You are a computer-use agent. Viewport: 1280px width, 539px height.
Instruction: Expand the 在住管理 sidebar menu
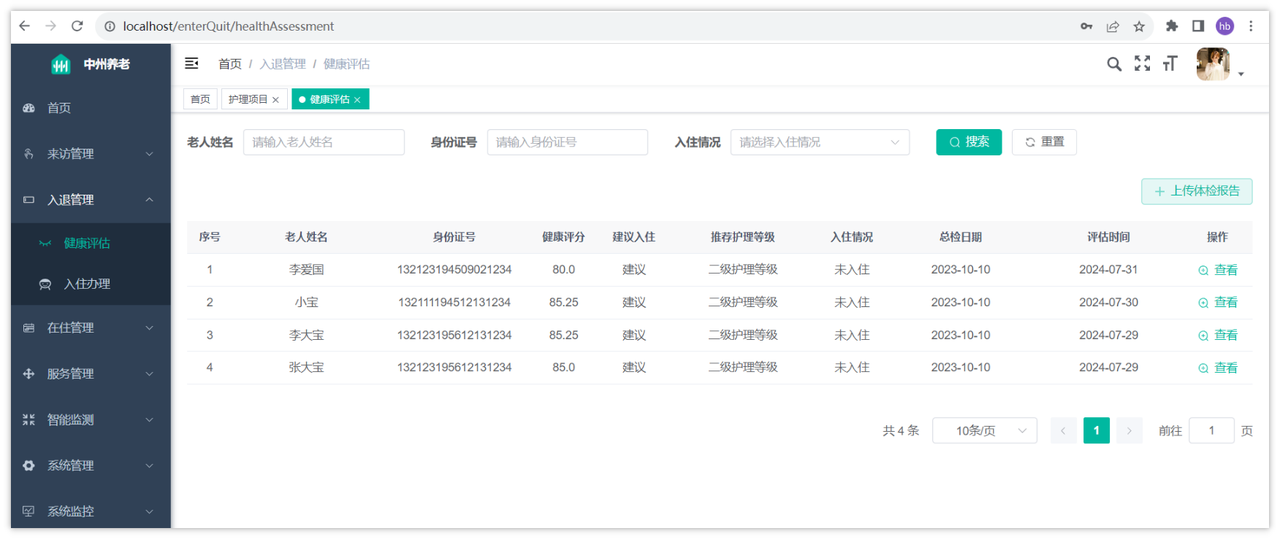[x=91, y=328]
